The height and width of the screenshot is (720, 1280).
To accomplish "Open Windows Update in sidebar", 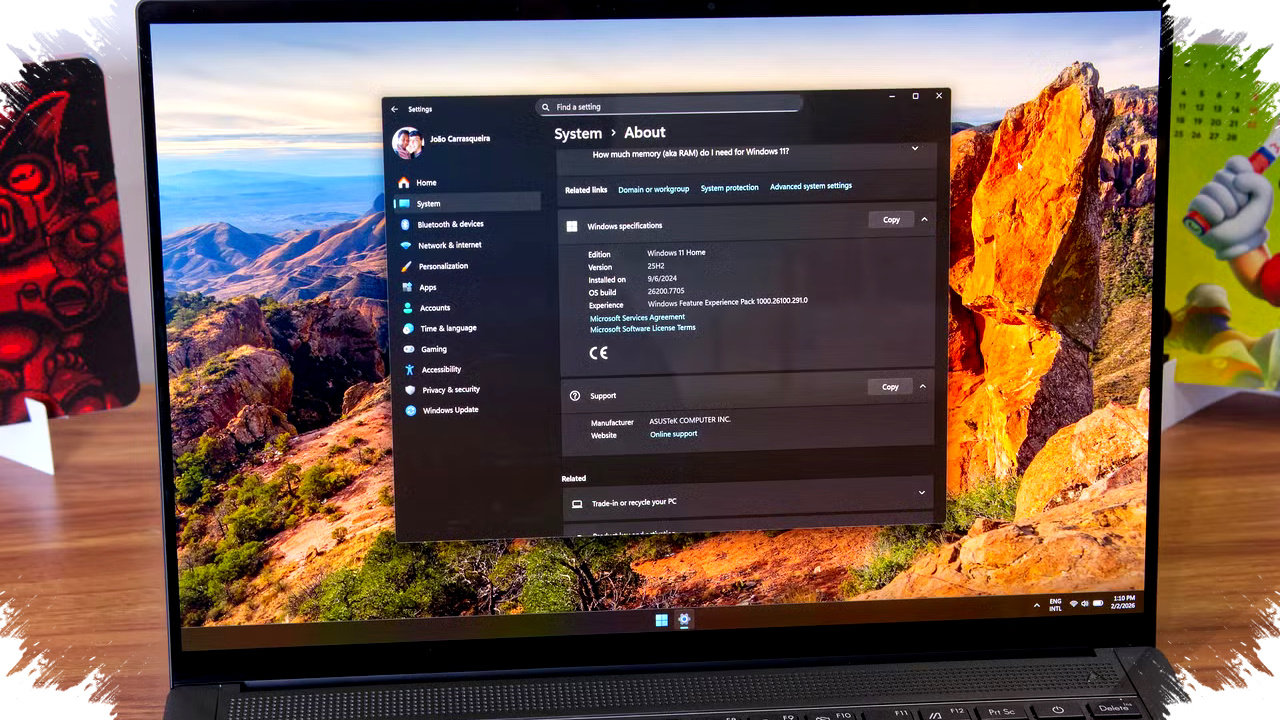I will pos(450,410).
